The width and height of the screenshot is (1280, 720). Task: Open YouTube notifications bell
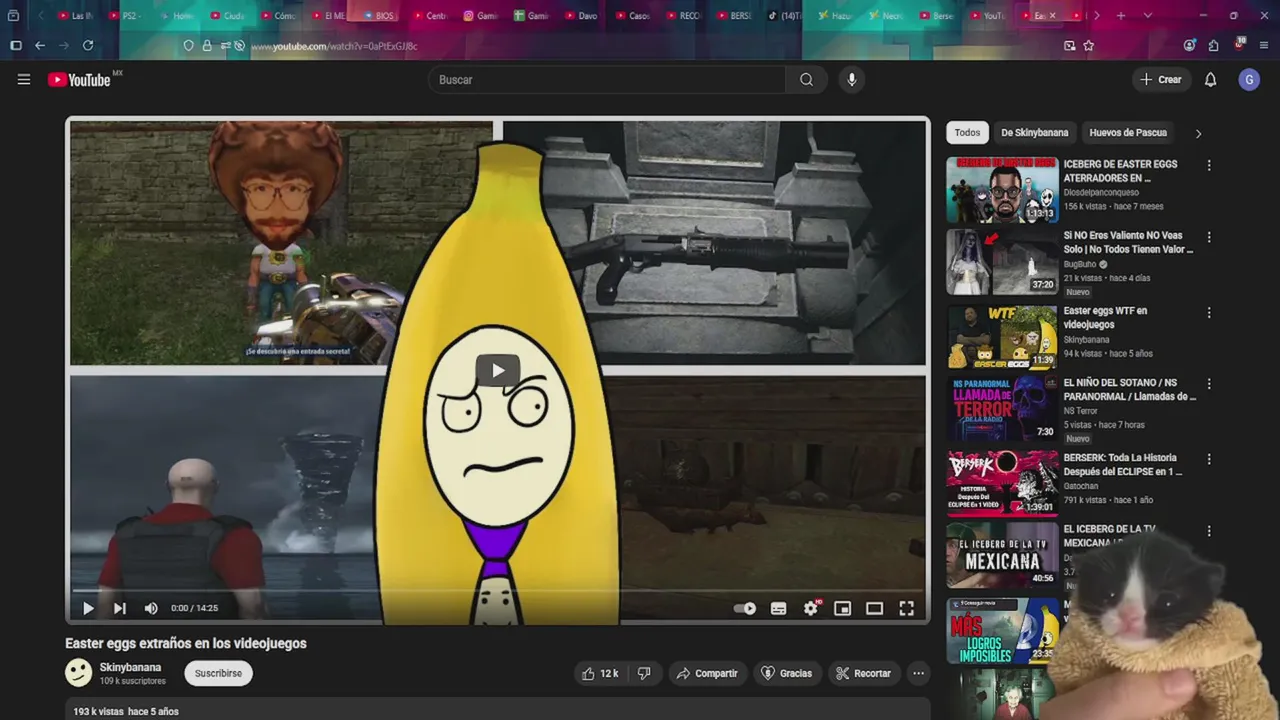(x=1210, y=80)
